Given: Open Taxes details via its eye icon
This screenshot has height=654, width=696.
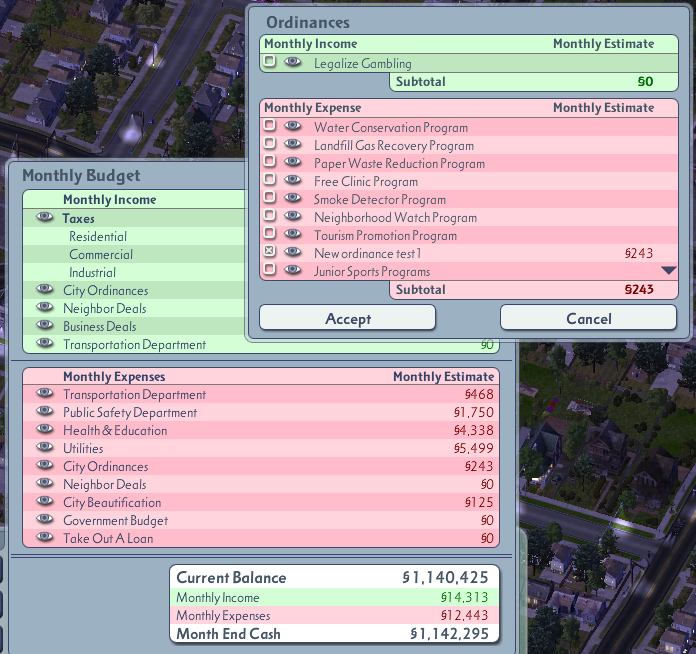Looking at the screenshot, I should click(x=44, y=217).
